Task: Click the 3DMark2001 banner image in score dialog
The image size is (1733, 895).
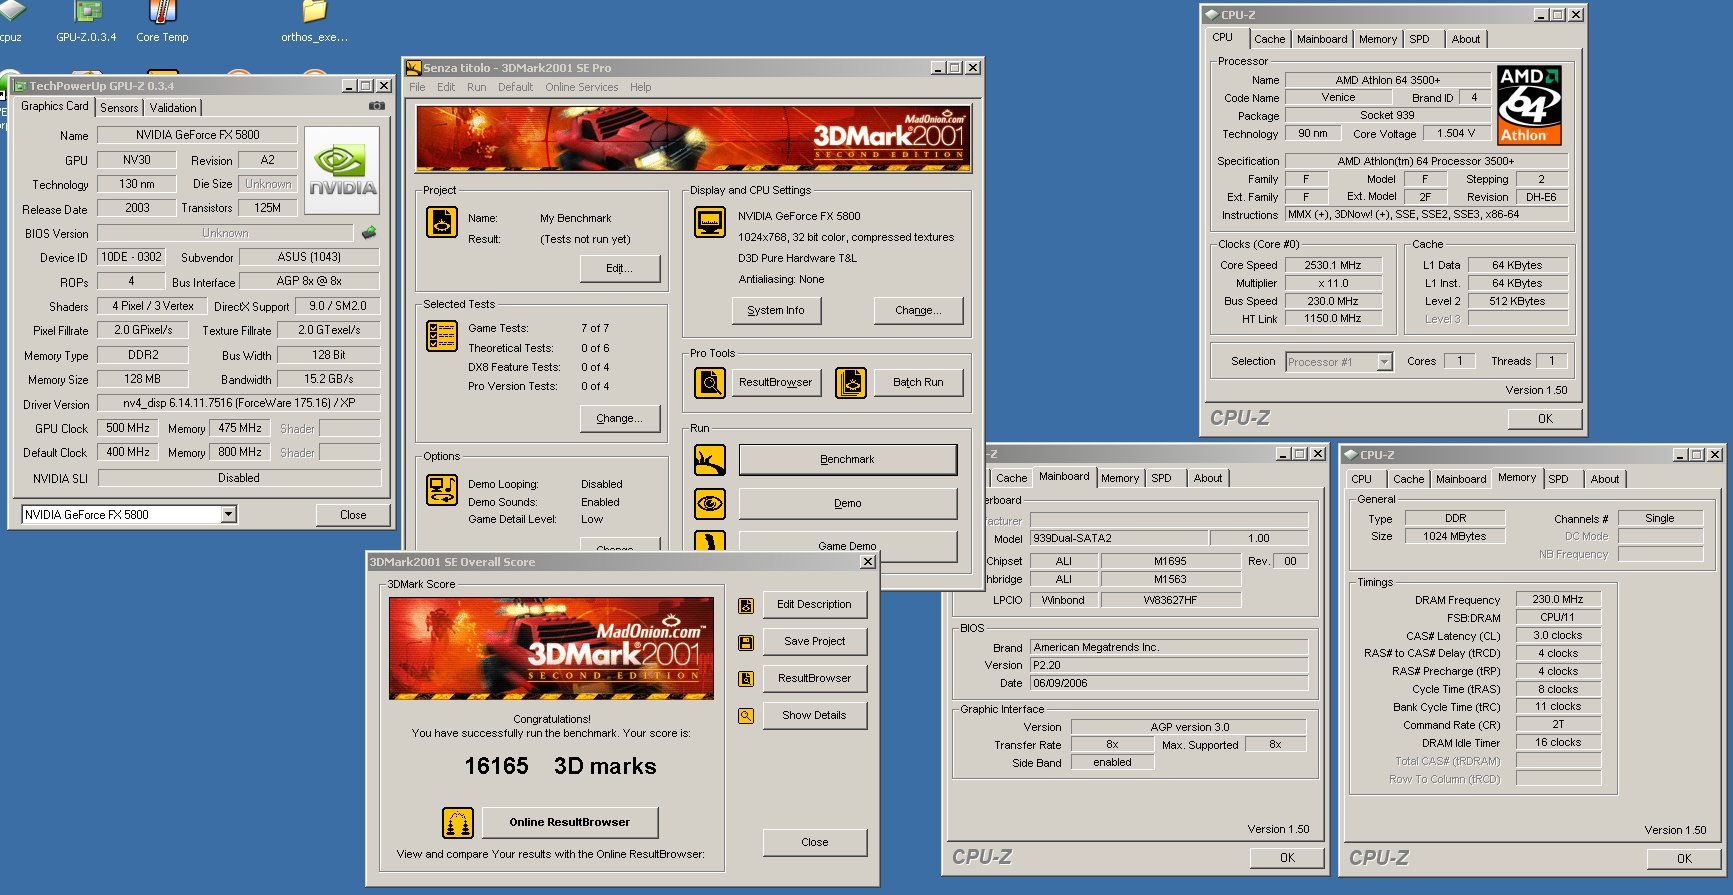Action: point(551,648)
